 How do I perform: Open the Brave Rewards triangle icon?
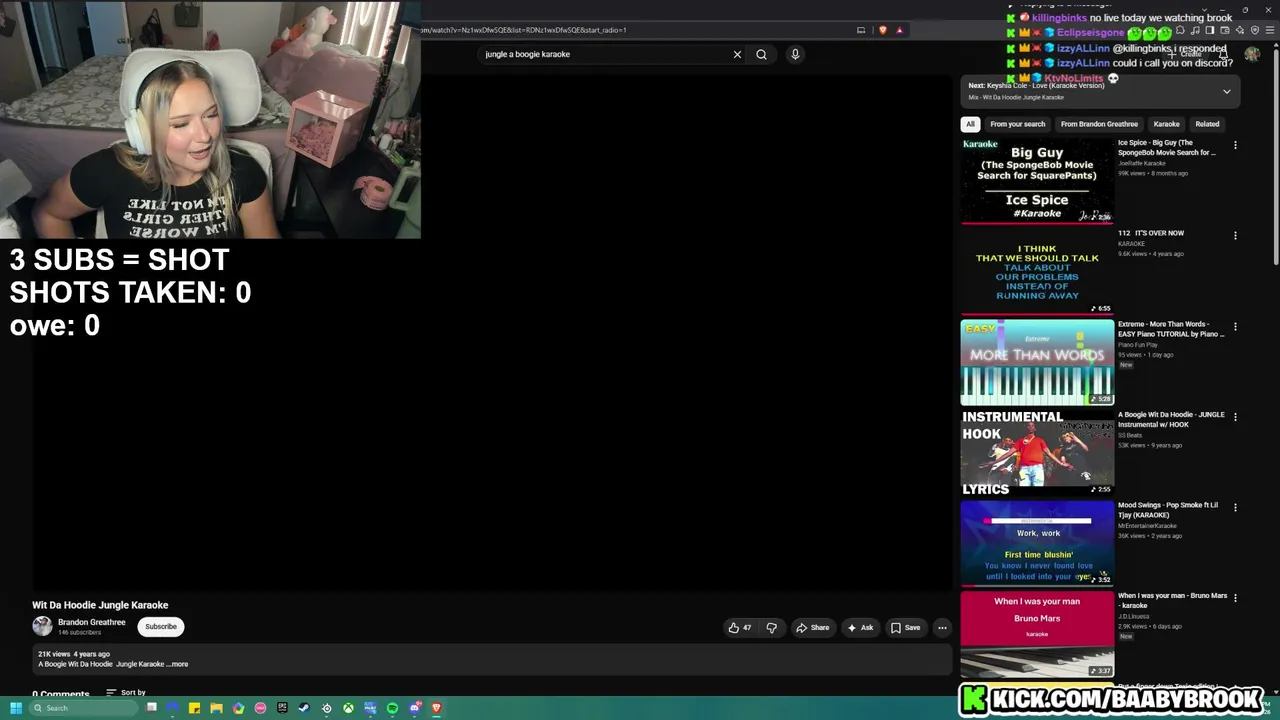[899, 30]
